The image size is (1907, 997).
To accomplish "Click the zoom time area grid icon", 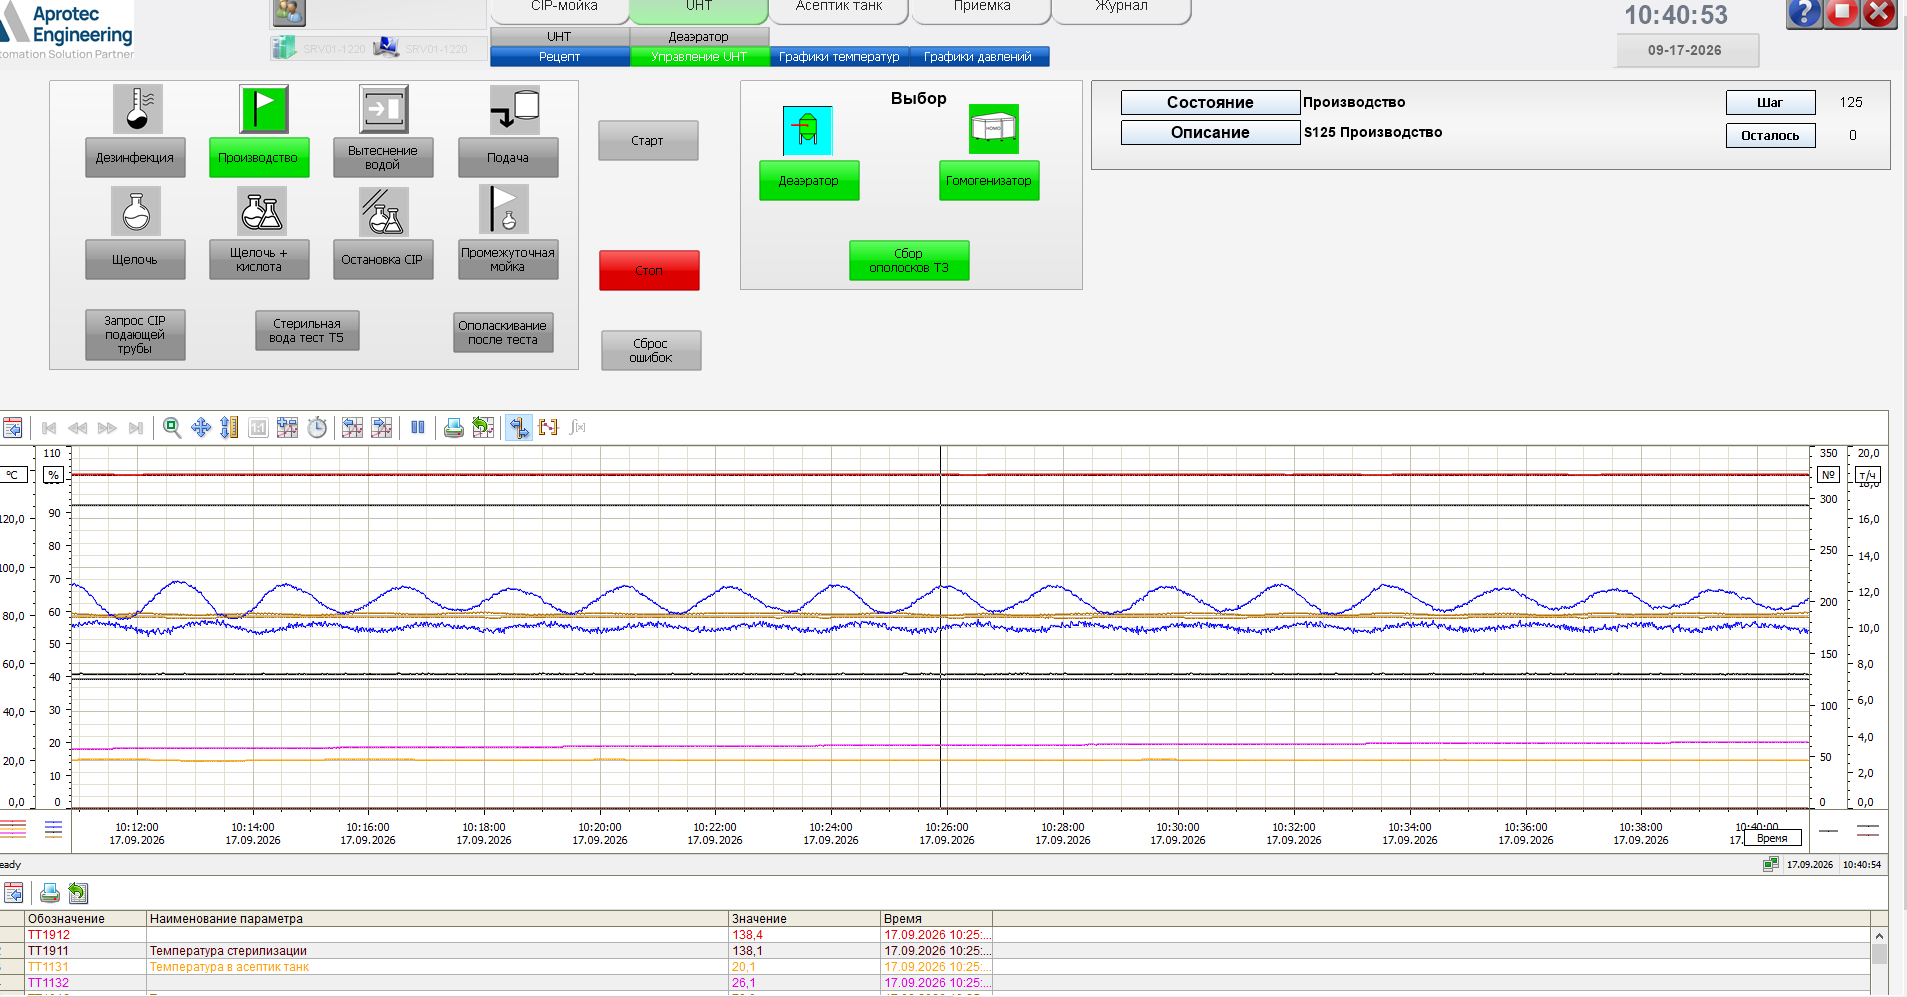I will click(287, 428).
